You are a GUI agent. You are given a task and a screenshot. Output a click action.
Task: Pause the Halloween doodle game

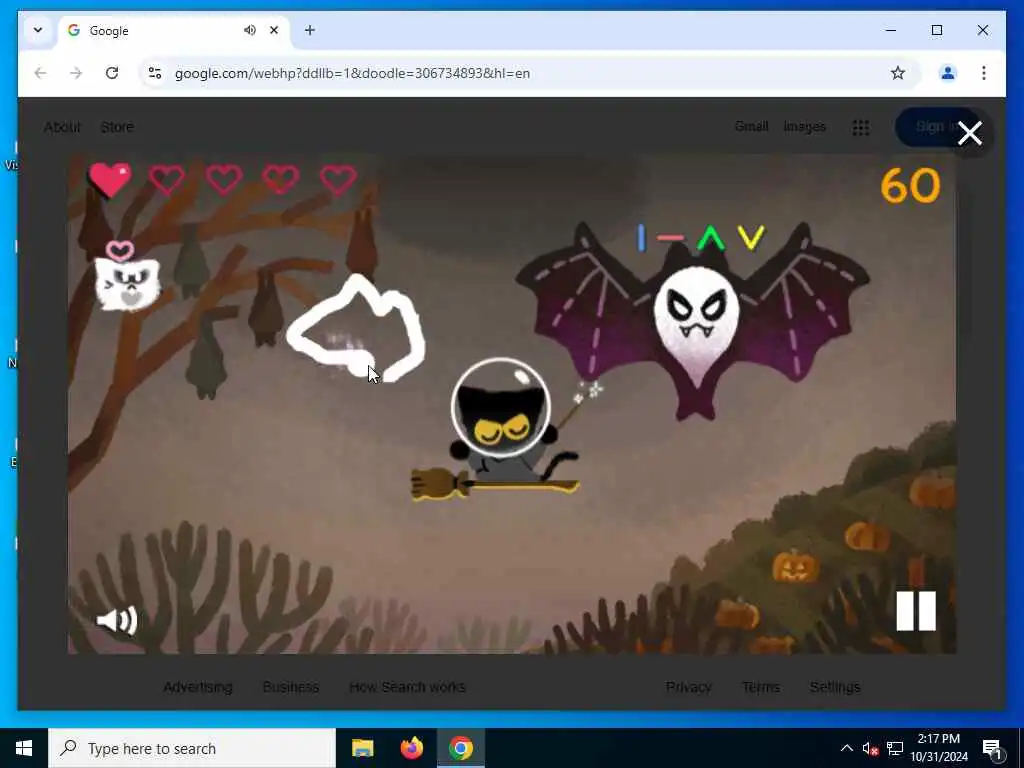tap(916, 611)
